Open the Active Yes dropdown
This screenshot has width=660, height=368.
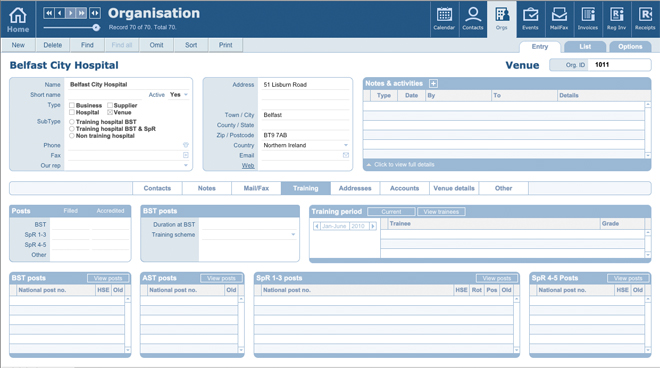[x=186, y=95]
